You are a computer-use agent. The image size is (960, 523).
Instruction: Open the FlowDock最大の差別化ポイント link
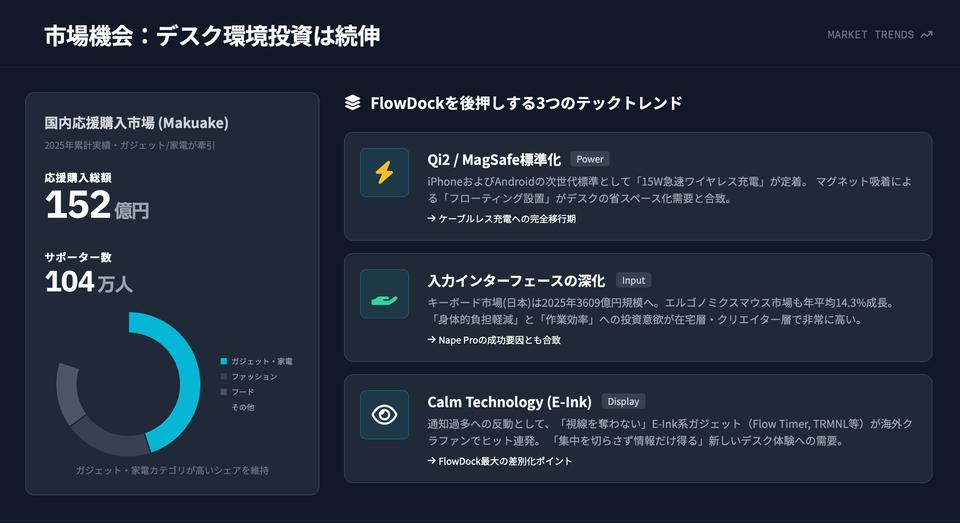click(x=500, y=461)
